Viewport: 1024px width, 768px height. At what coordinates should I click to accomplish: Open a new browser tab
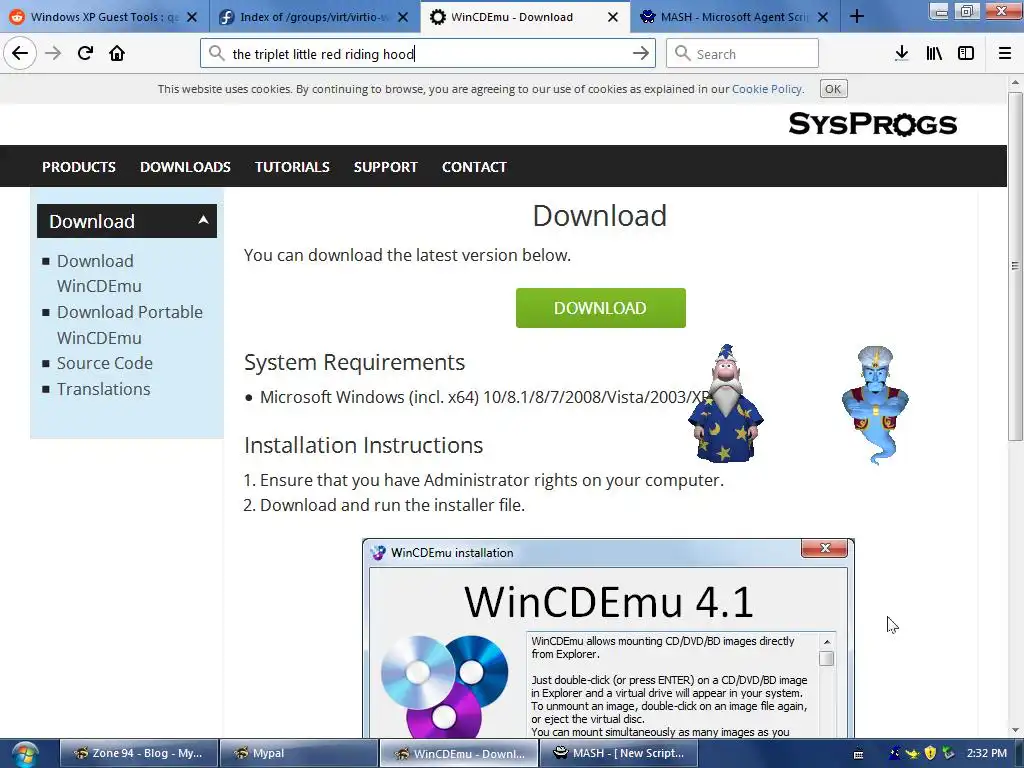pyautogui.click(x=857, y=17)
